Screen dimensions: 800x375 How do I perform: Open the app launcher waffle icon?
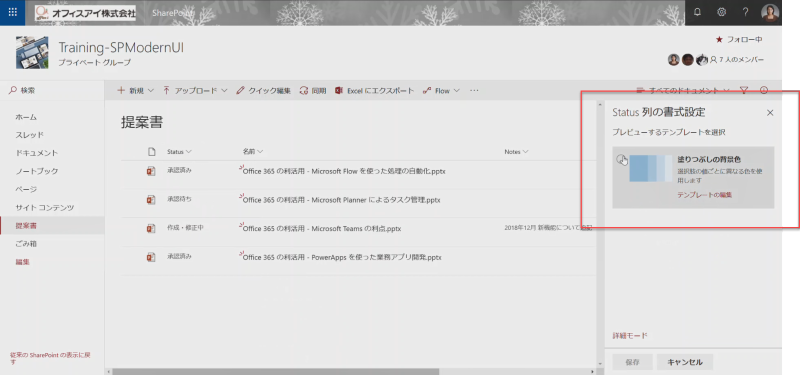pyautogui.click(x=13, y=12)
